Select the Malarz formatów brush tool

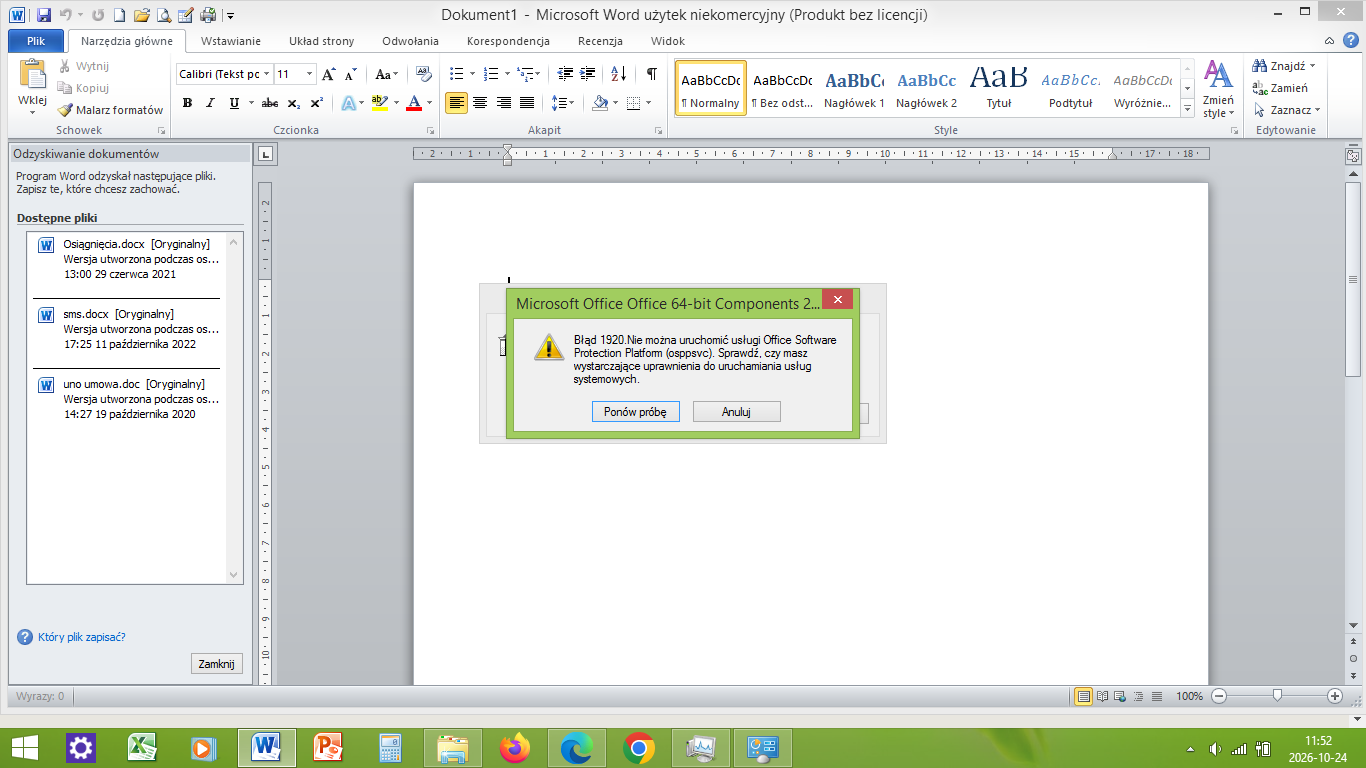coord(110,110)
